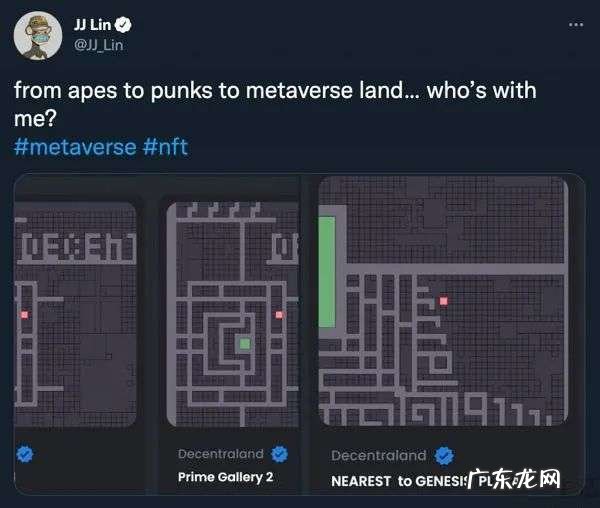
Task: Open the #nft hashtag
Action: pos(165,147)
